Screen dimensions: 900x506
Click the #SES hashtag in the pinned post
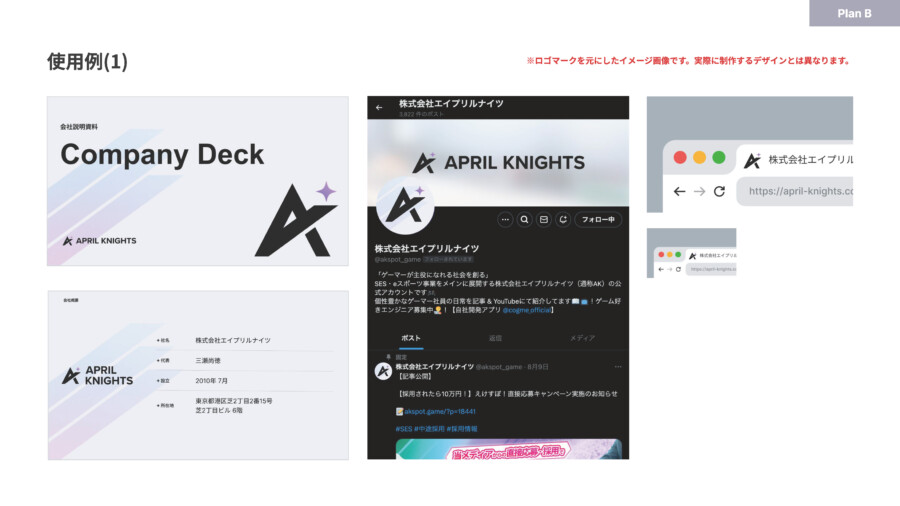coord(405,428)
